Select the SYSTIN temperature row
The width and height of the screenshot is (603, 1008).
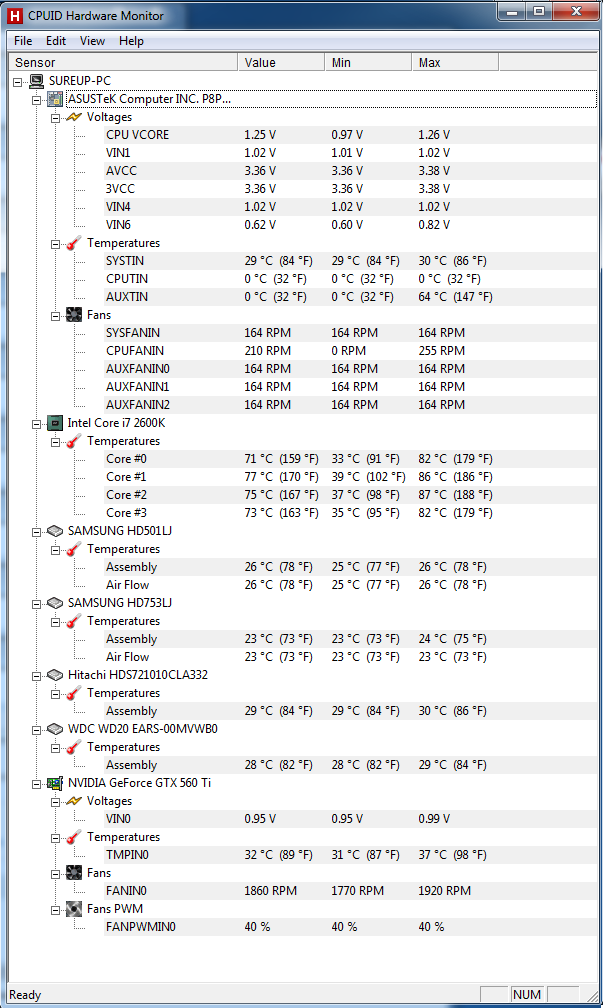pyautogui.click(x=350, y=261)
